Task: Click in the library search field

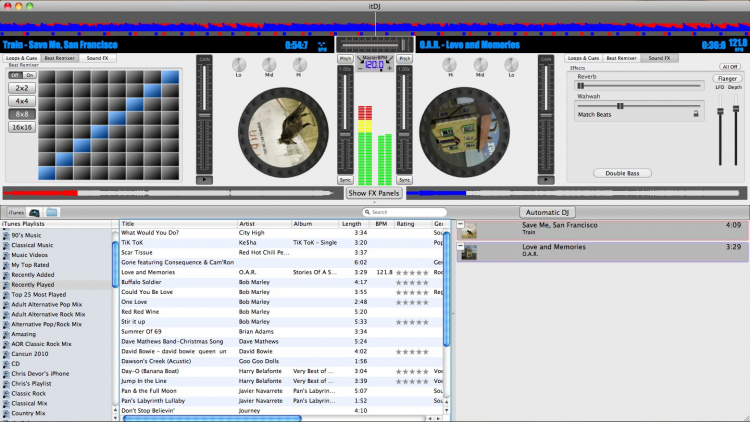Action: click(405, 212)
